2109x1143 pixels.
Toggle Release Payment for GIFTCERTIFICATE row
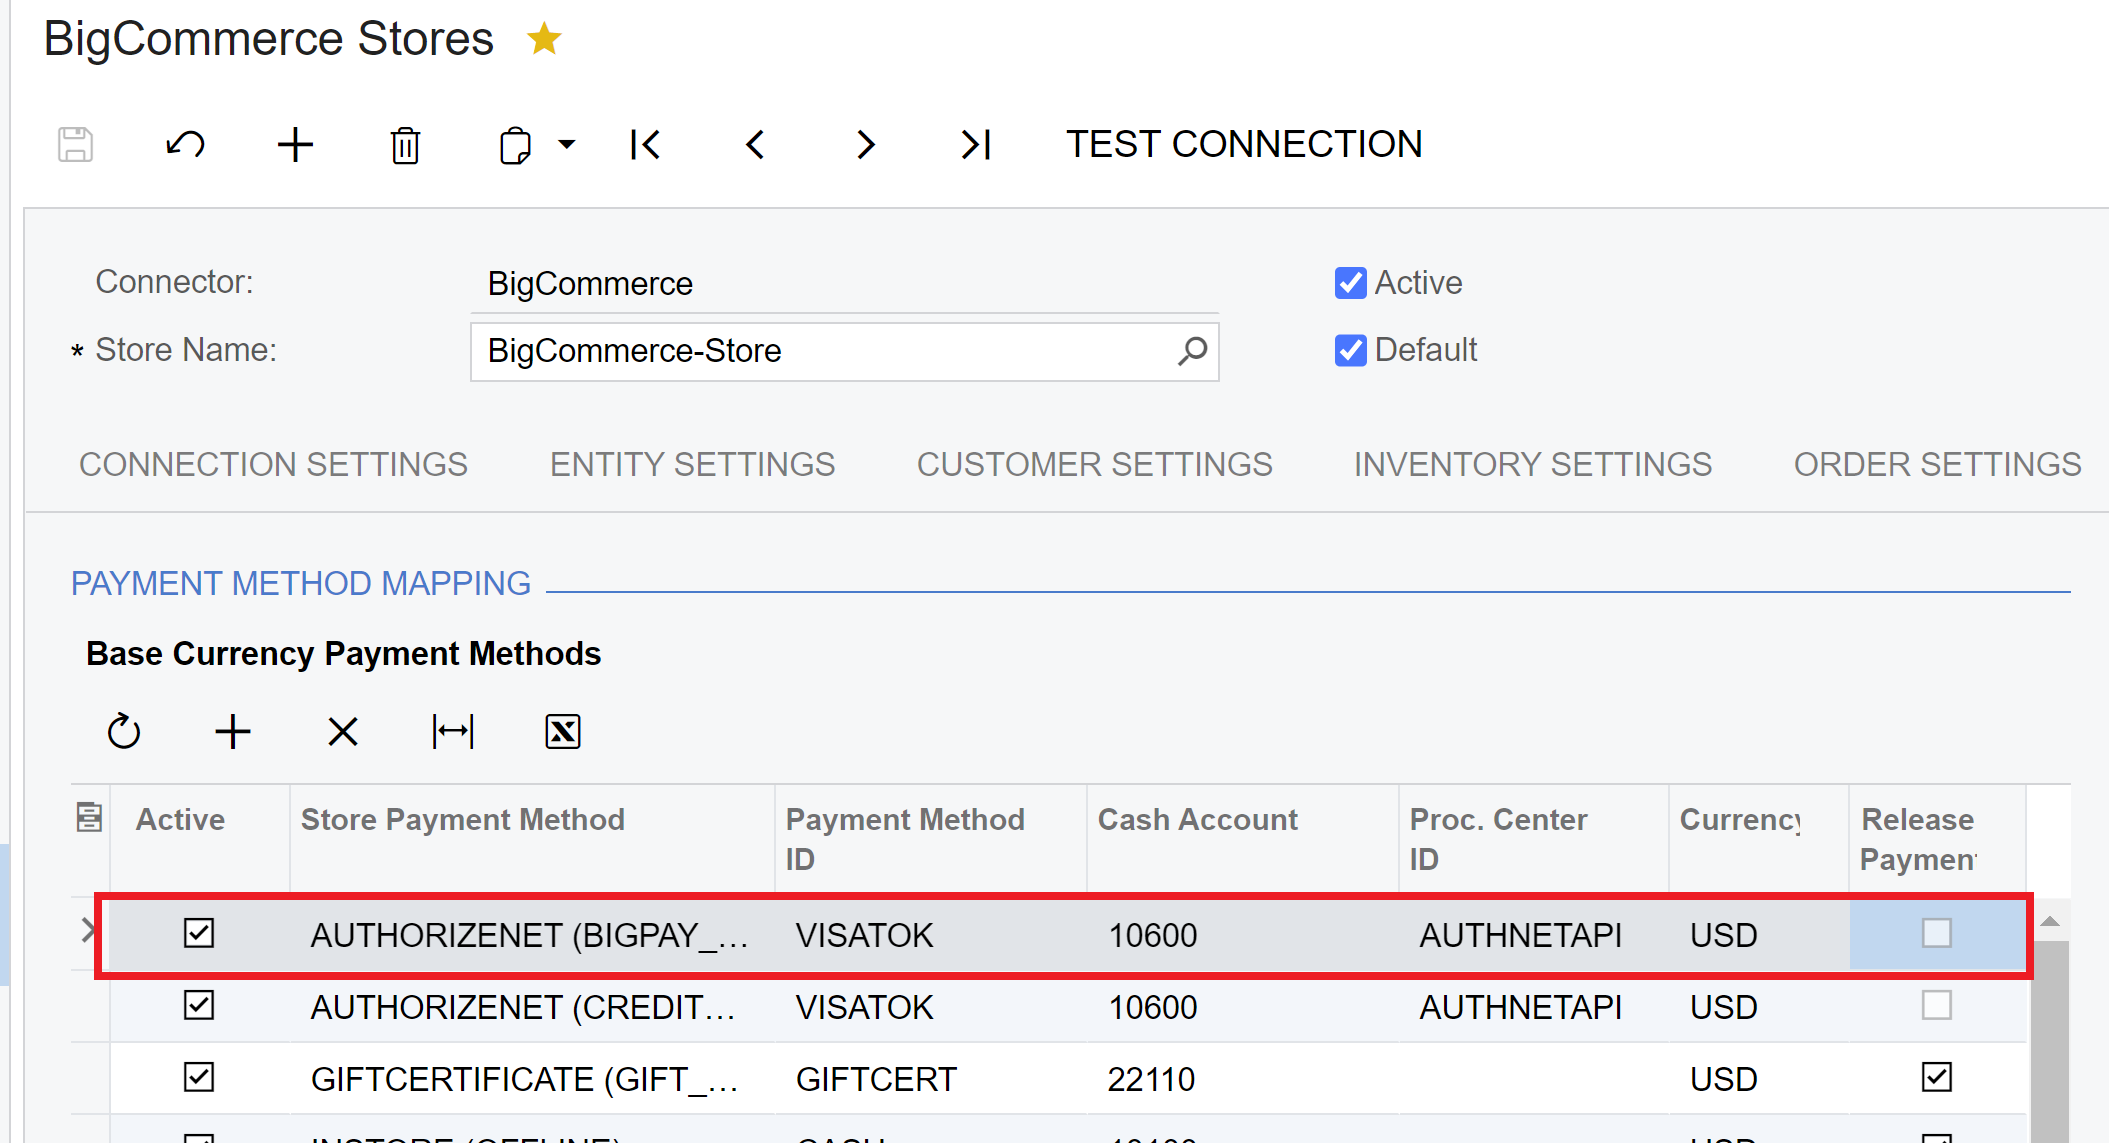pyautogui.click(x=1937, y=1077)
